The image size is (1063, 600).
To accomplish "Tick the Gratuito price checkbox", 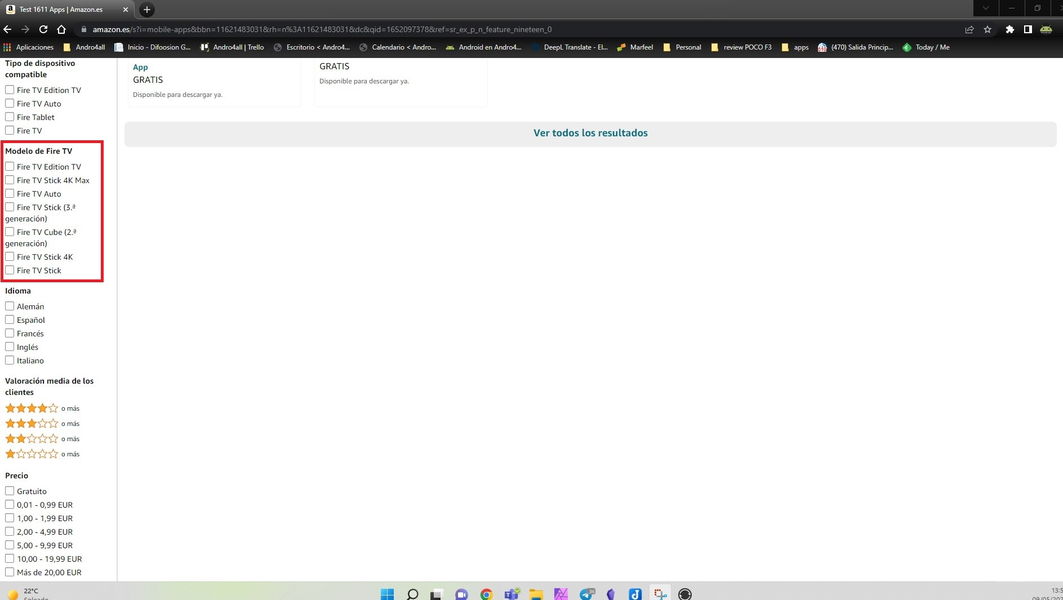I will [x=10, y=491].
